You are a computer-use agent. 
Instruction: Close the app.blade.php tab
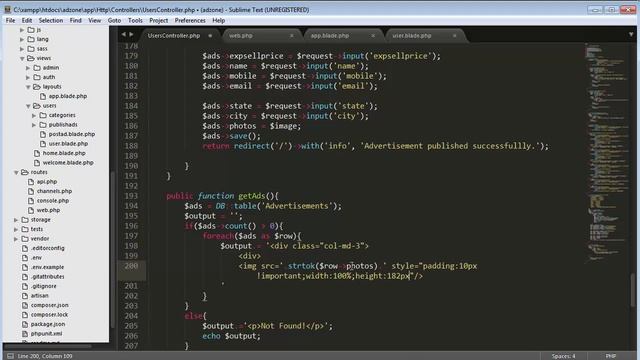(373, 36)
